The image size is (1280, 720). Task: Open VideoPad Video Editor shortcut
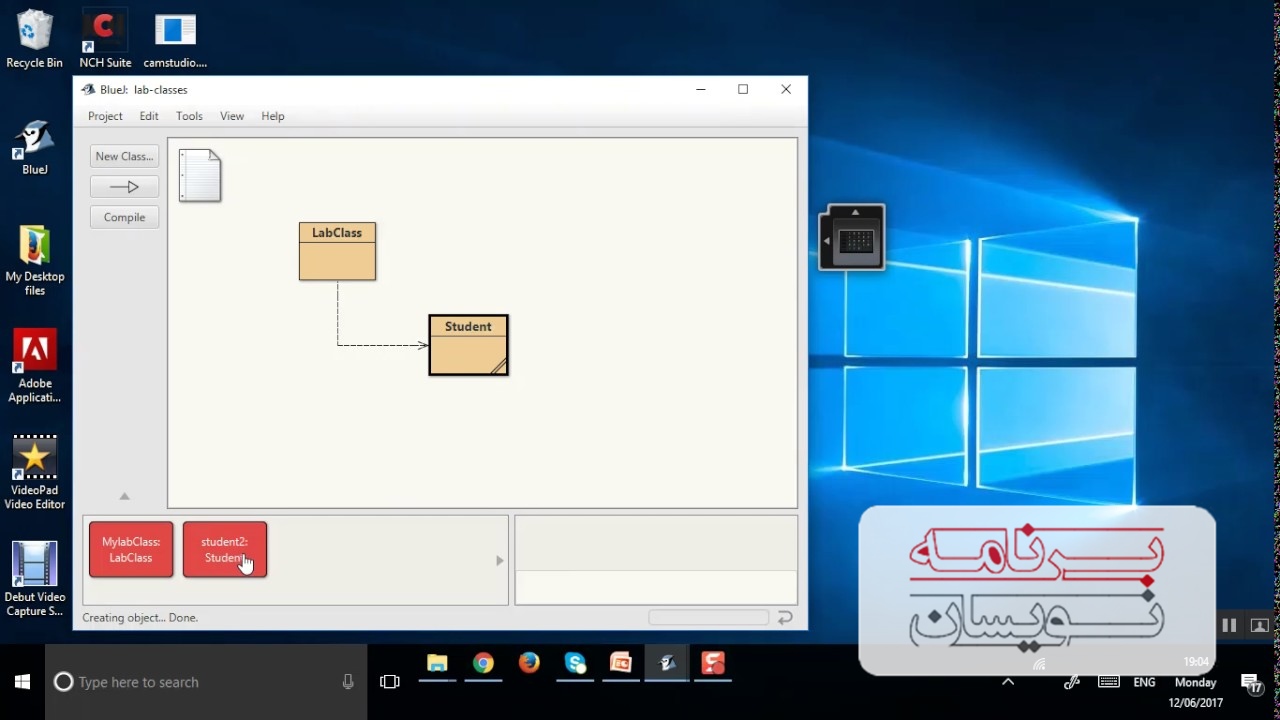pos(35,472)
